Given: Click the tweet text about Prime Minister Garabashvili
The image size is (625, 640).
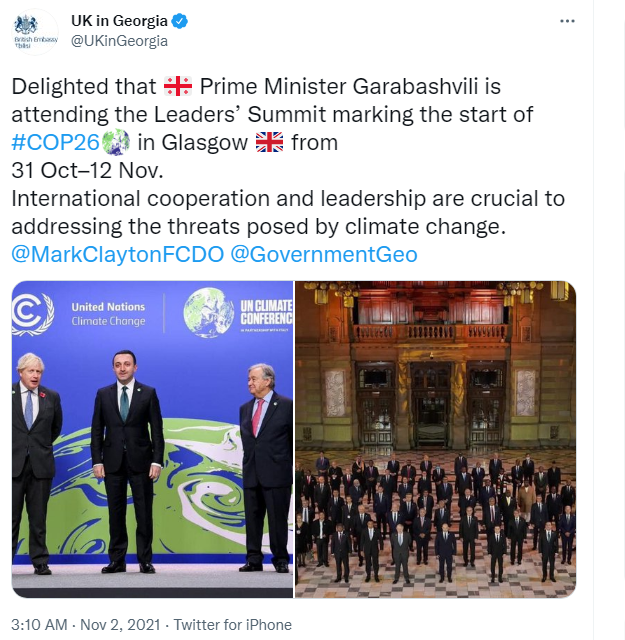Looking at the screenshot, I should [288, 156].
